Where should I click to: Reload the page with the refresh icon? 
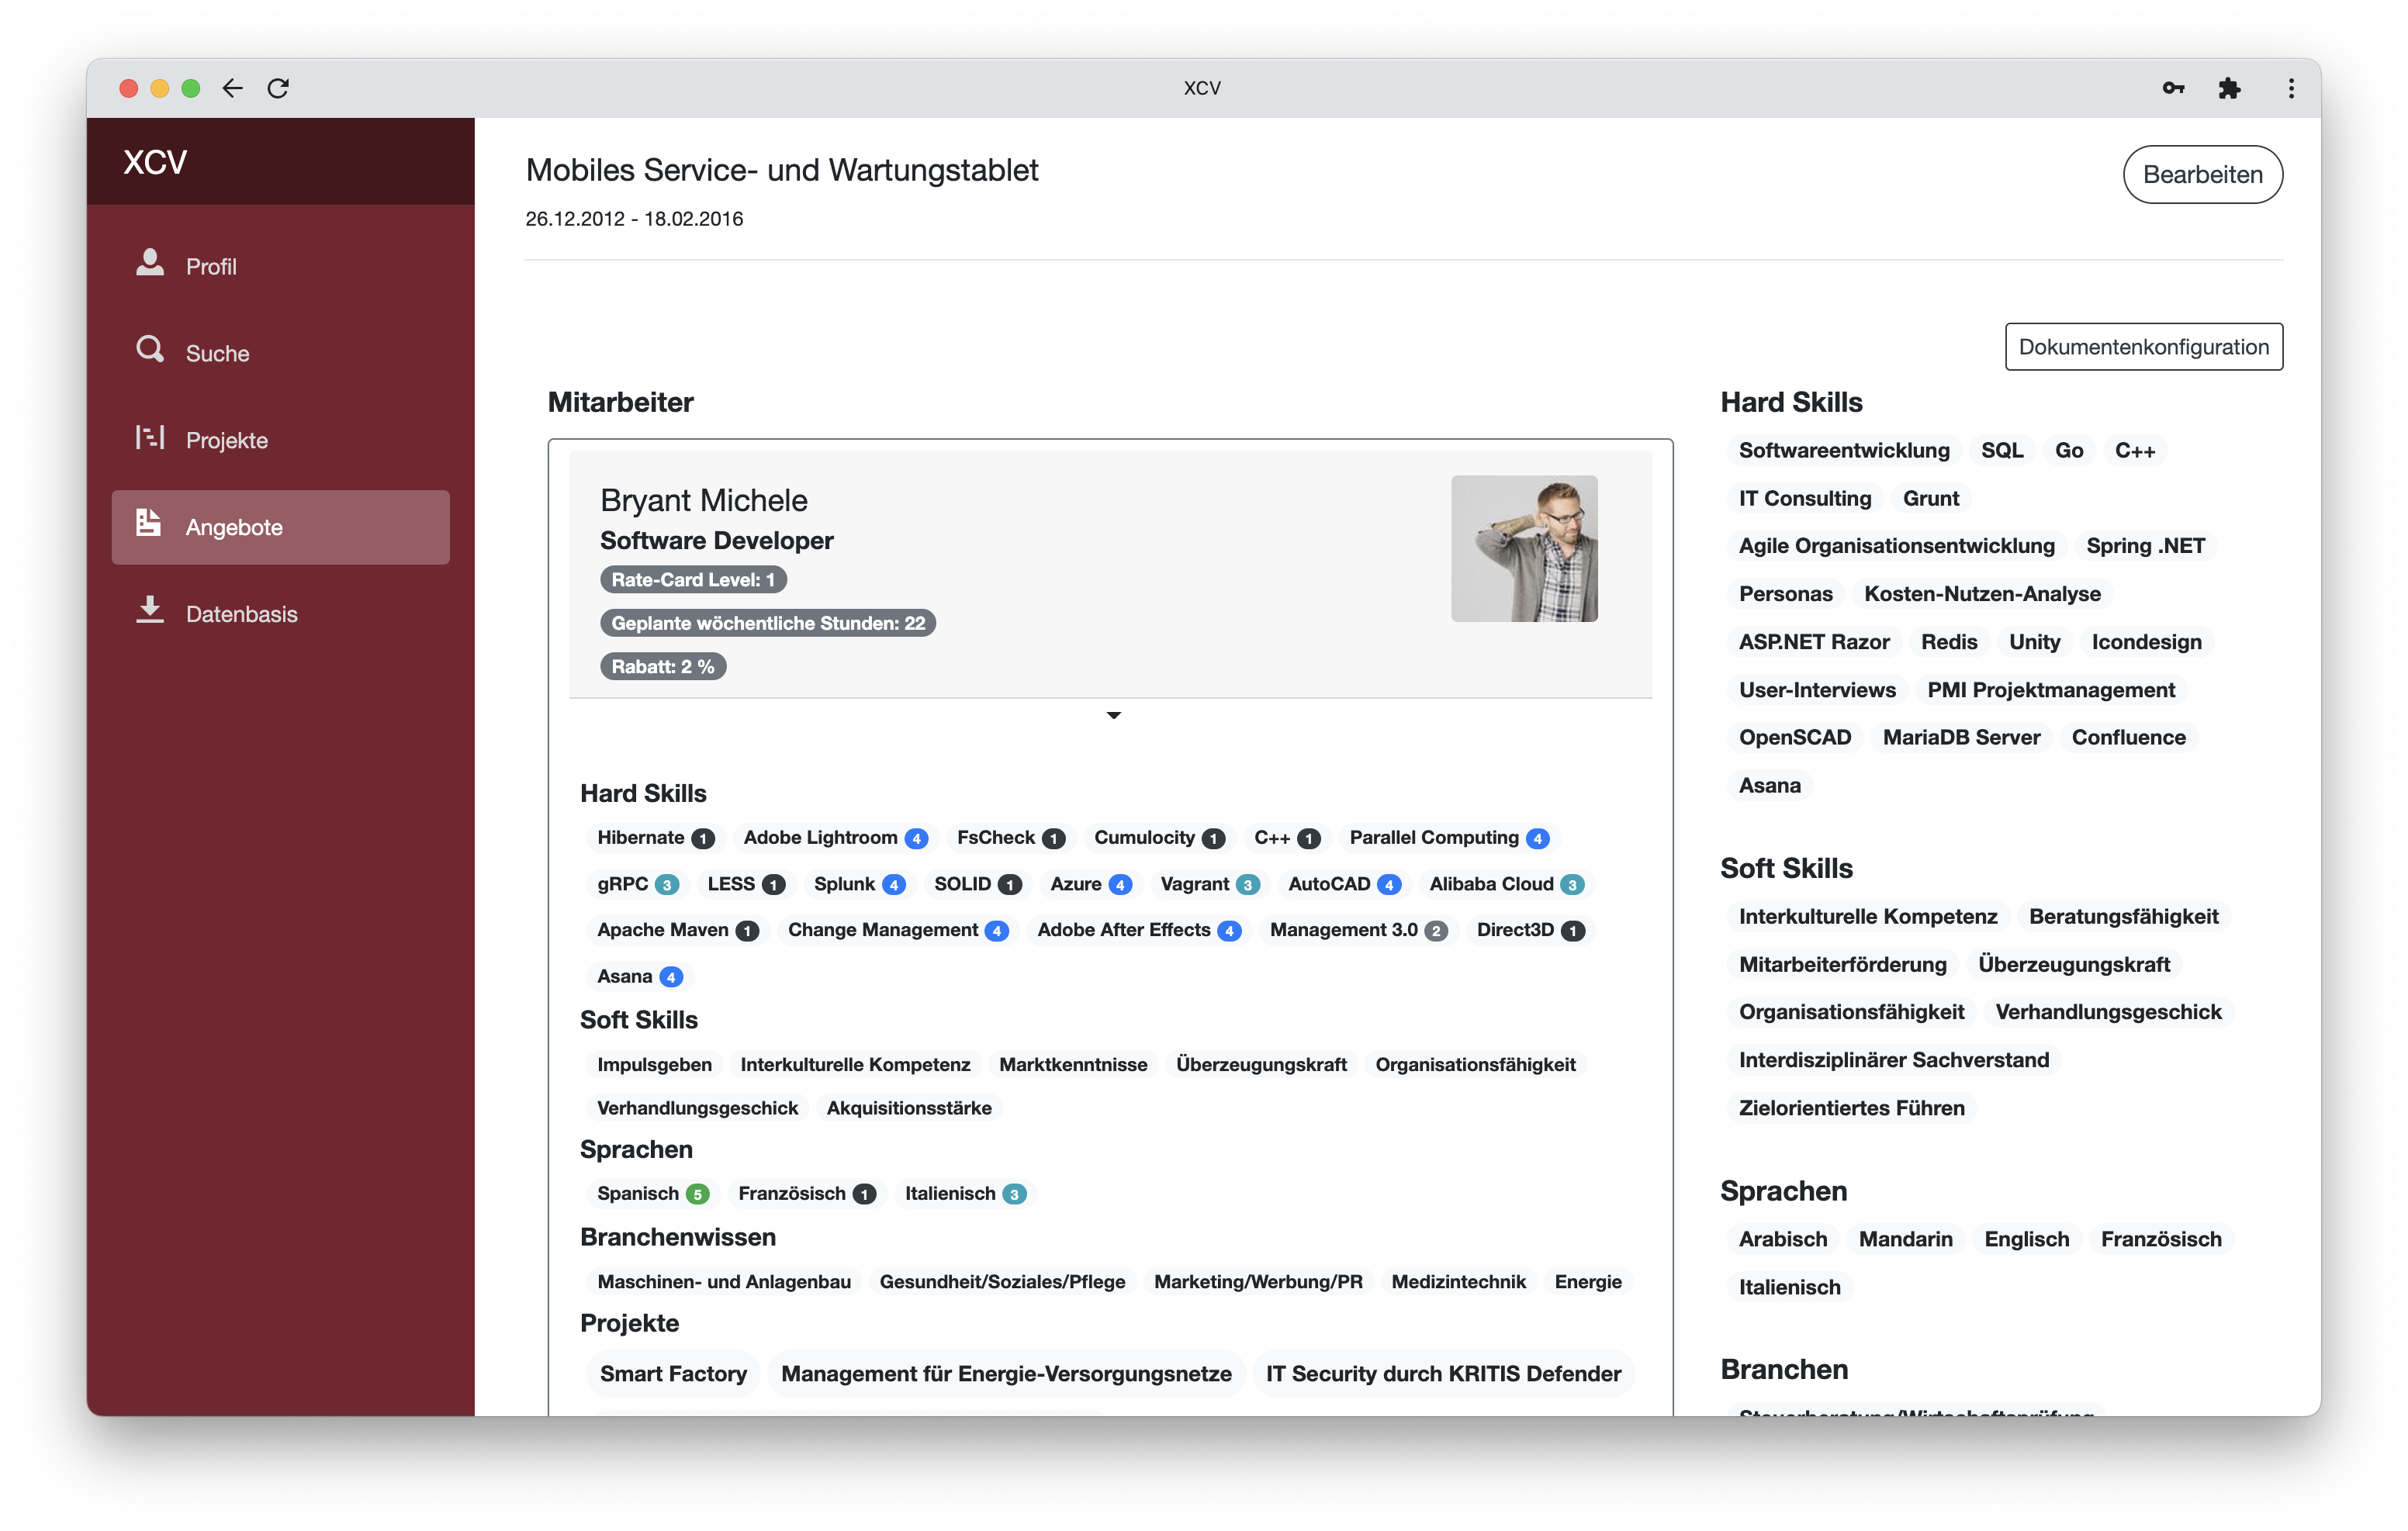[x=278, y=88]
